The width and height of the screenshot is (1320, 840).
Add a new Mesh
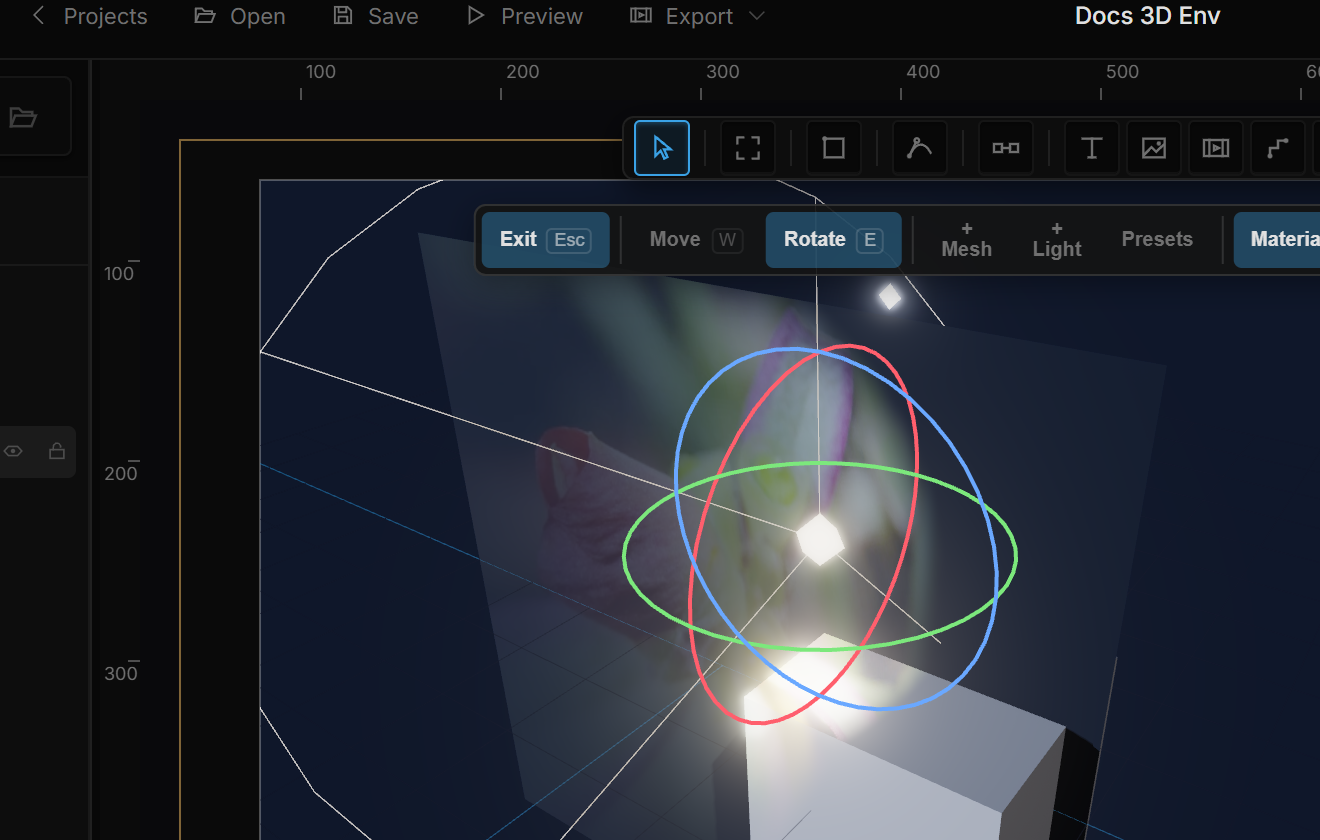pos(967,240)
